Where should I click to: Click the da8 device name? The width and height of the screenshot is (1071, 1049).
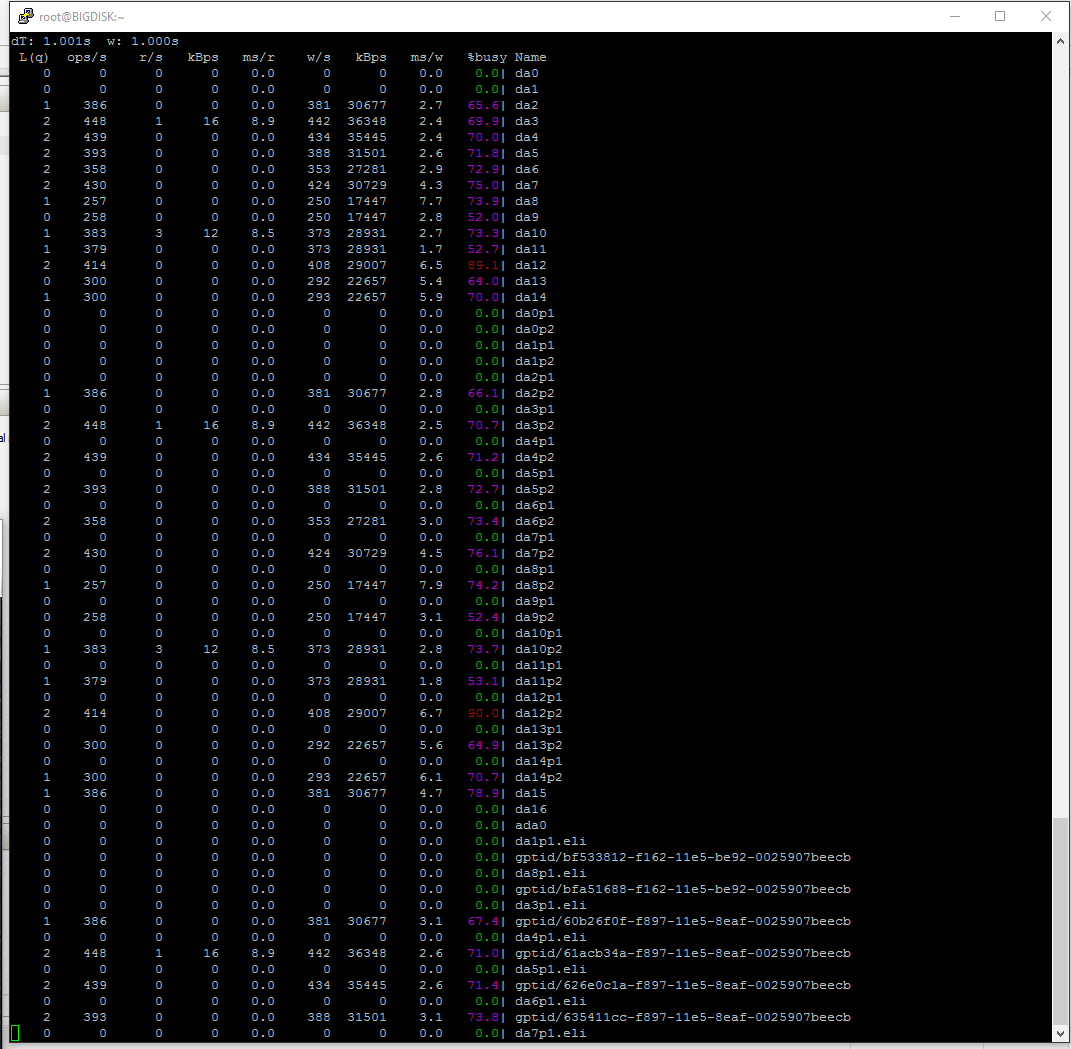point(527,201)
